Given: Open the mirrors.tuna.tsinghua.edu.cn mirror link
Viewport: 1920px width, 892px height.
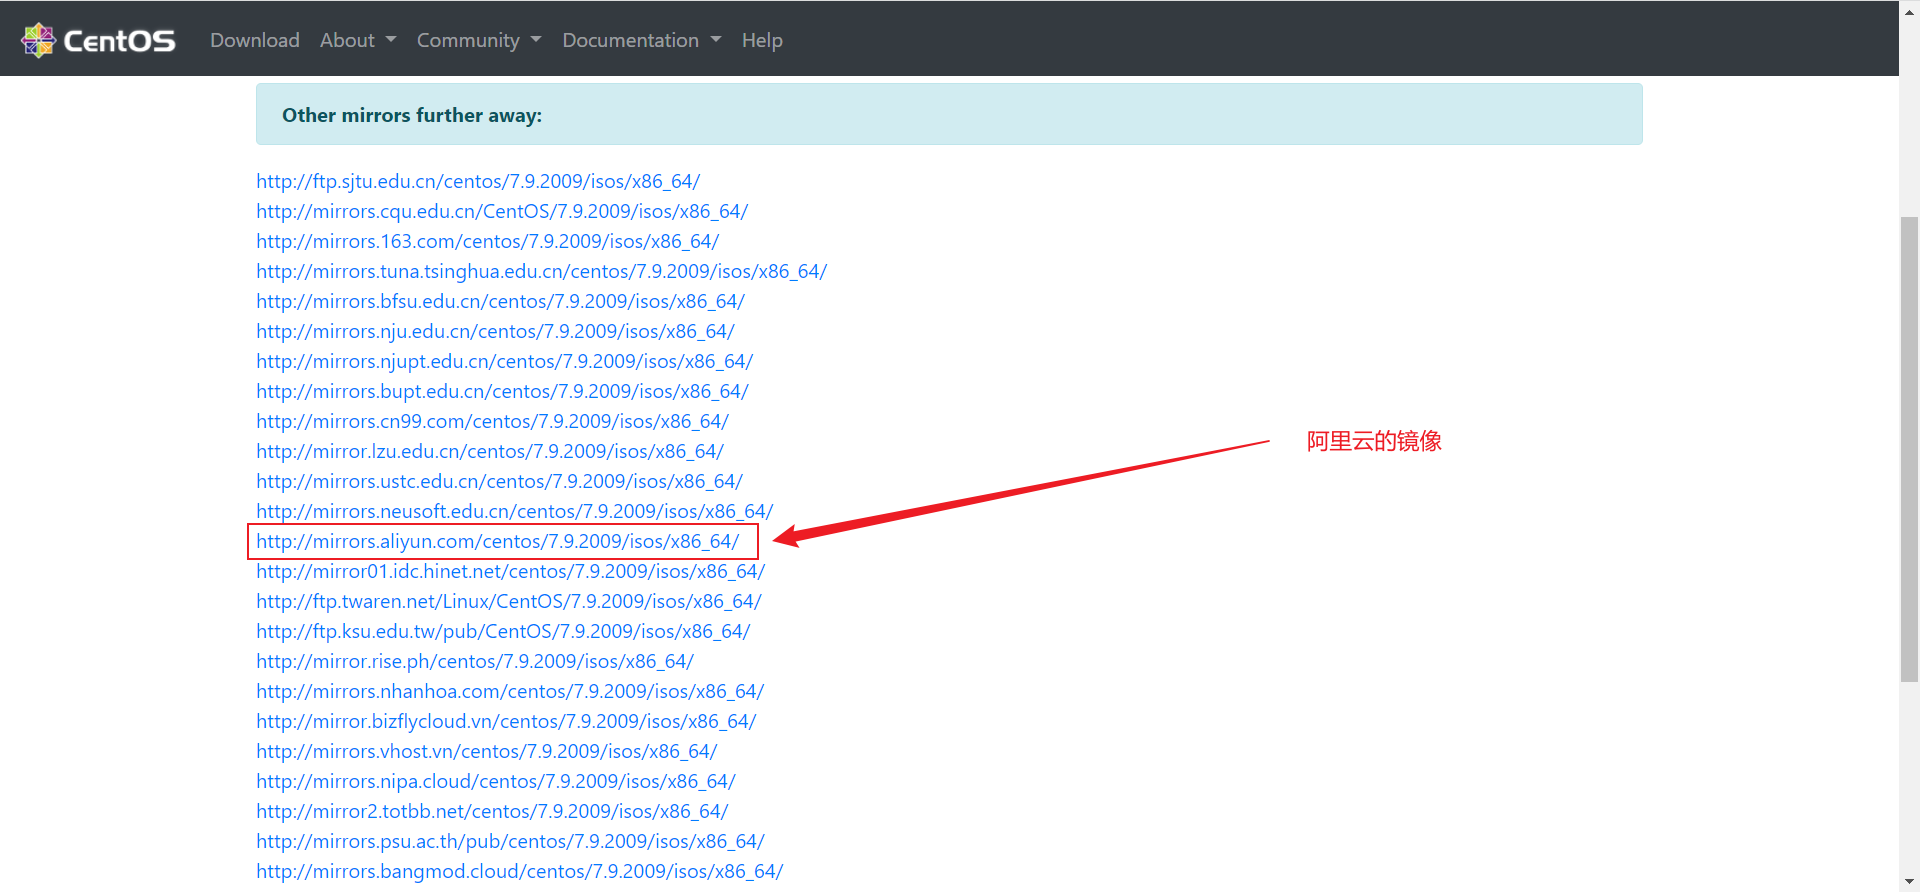Looking at the screenshot, I should pyautogui.click(x=541, y=271).
